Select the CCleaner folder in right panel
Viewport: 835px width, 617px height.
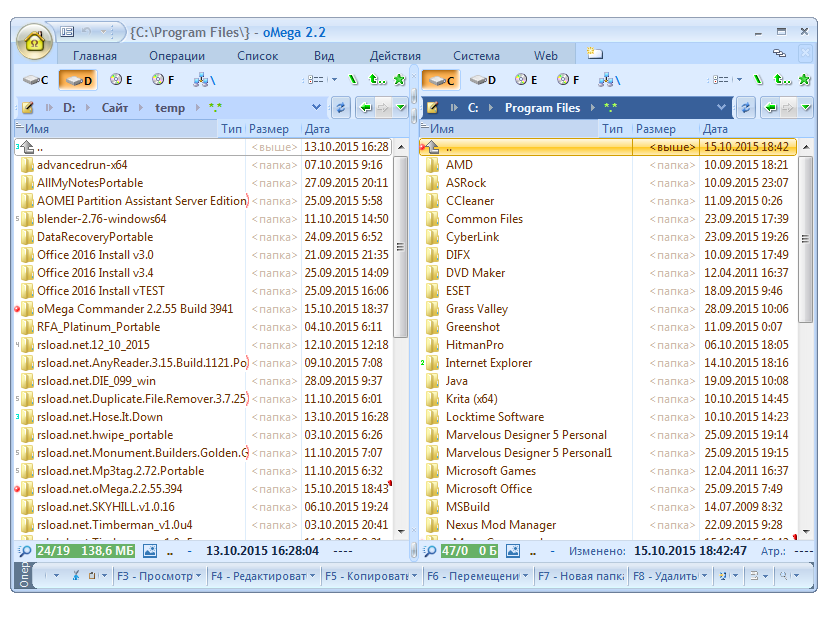tap(470, 201)
